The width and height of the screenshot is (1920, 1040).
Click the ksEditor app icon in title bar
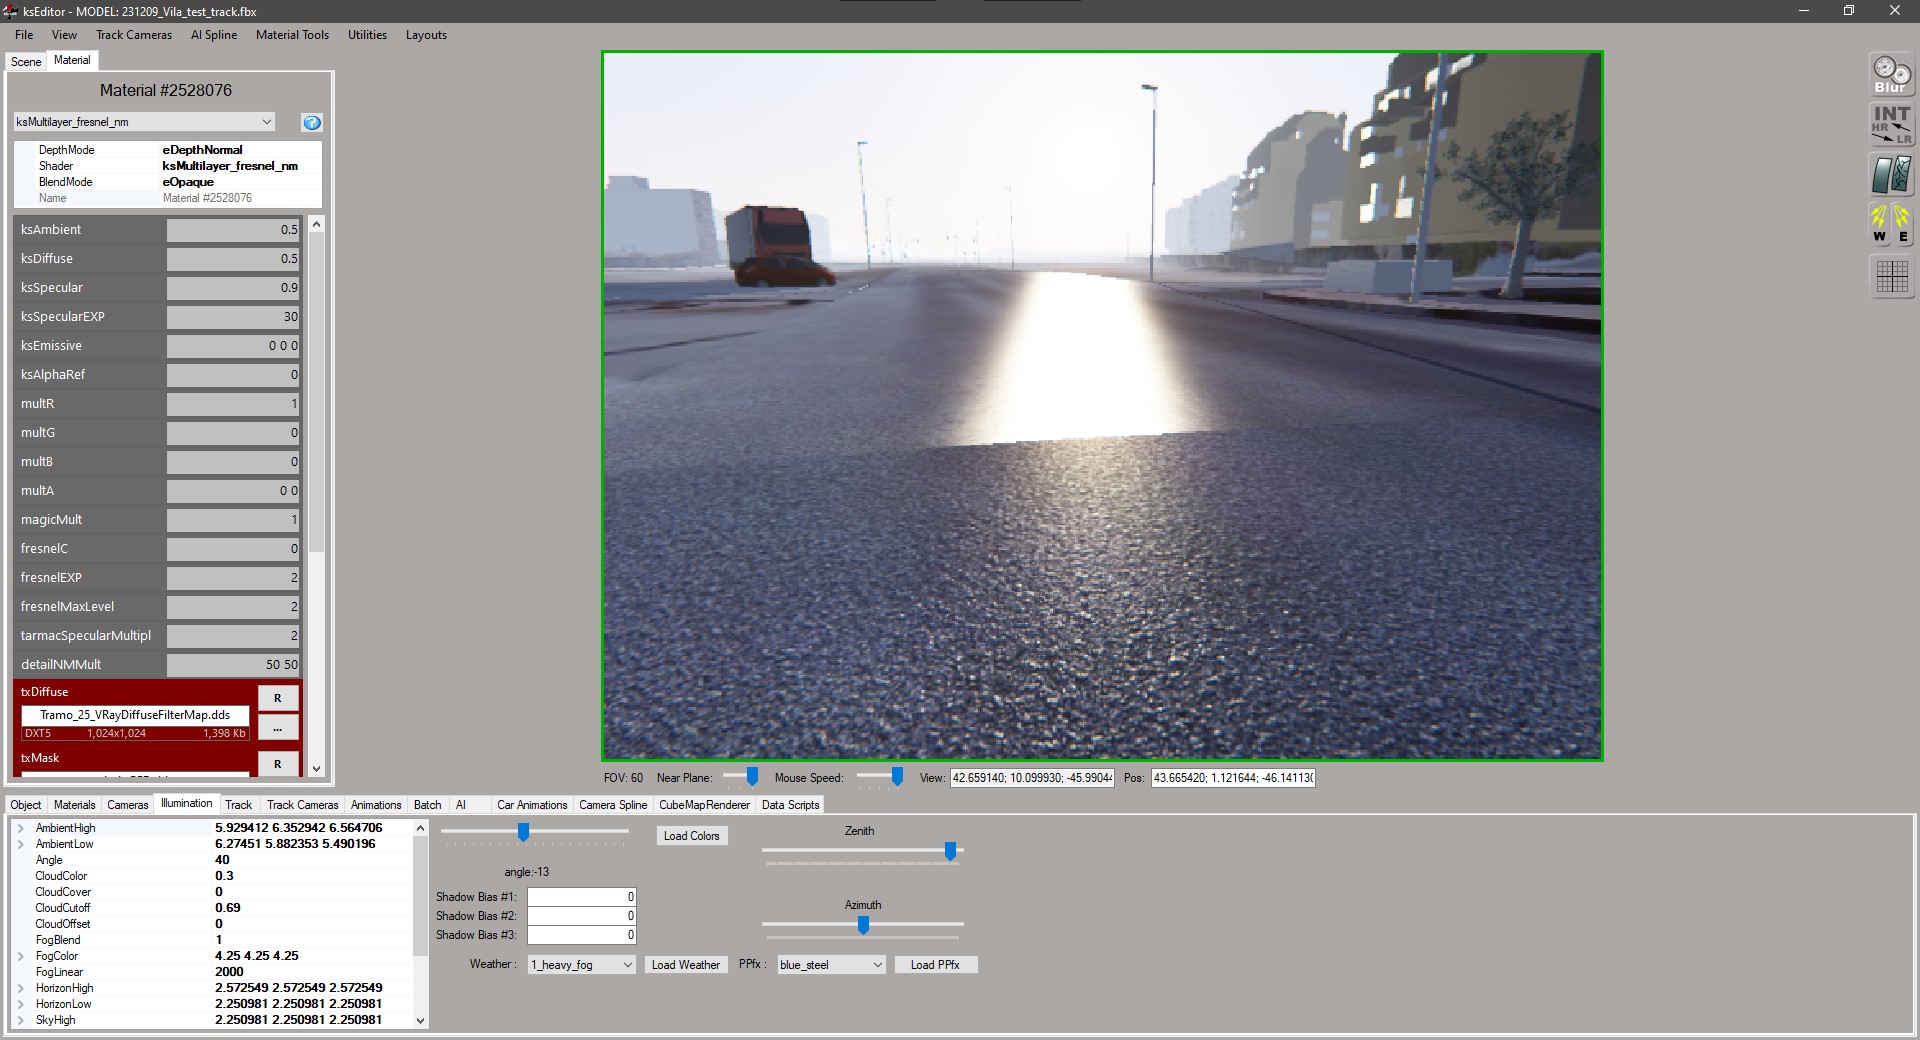coord(11,11)
